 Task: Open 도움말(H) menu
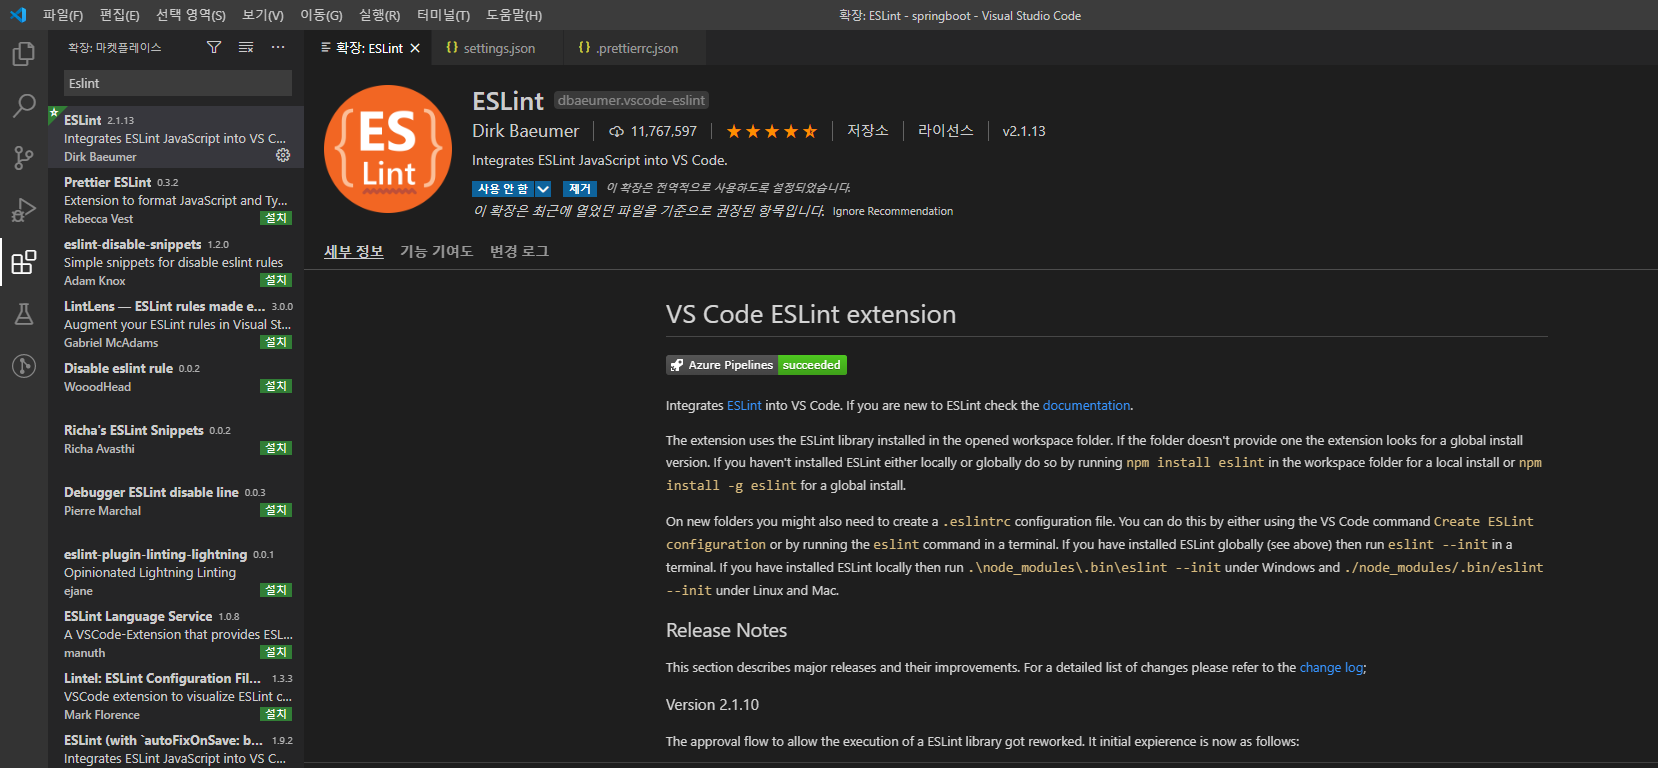pos(514,15)
